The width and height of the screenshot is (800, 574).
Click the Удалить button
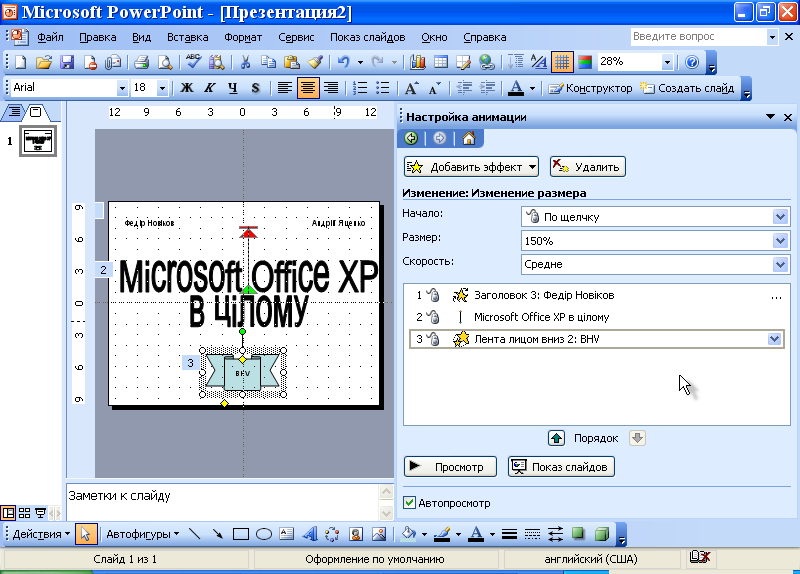click(588, 167)
